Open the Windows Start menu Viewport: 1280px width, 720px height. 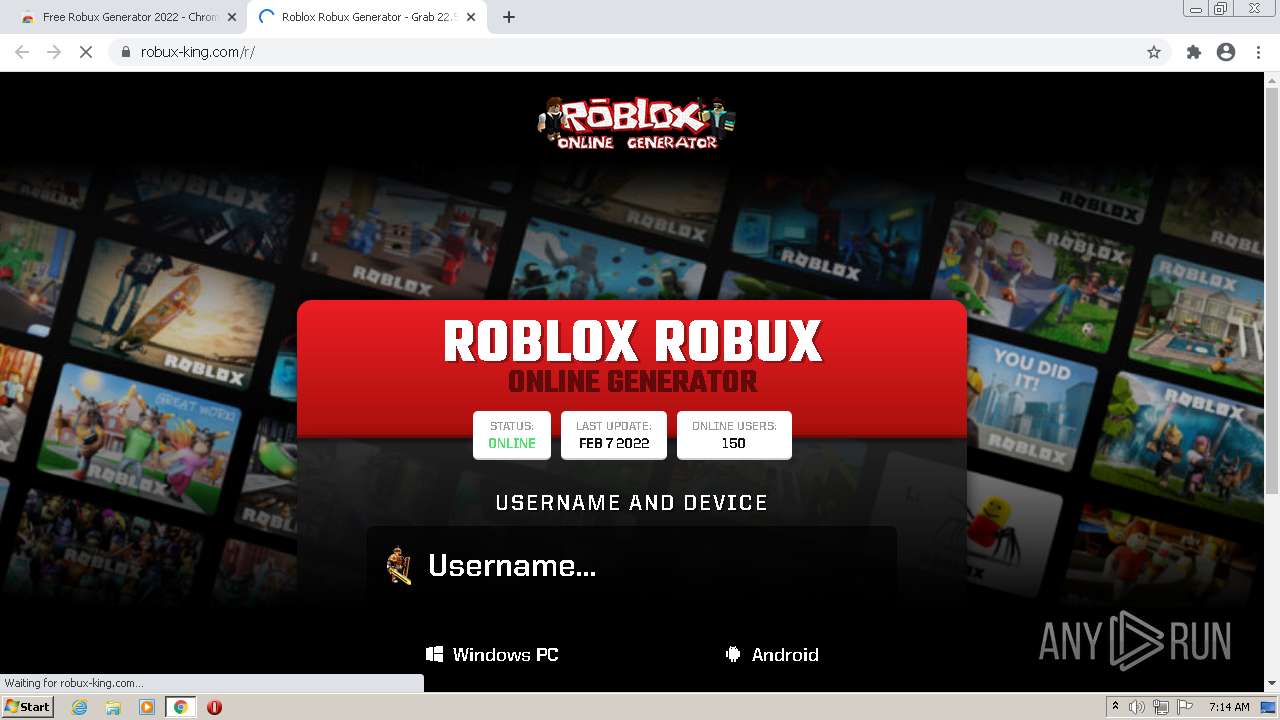click(x=27, y=706)
